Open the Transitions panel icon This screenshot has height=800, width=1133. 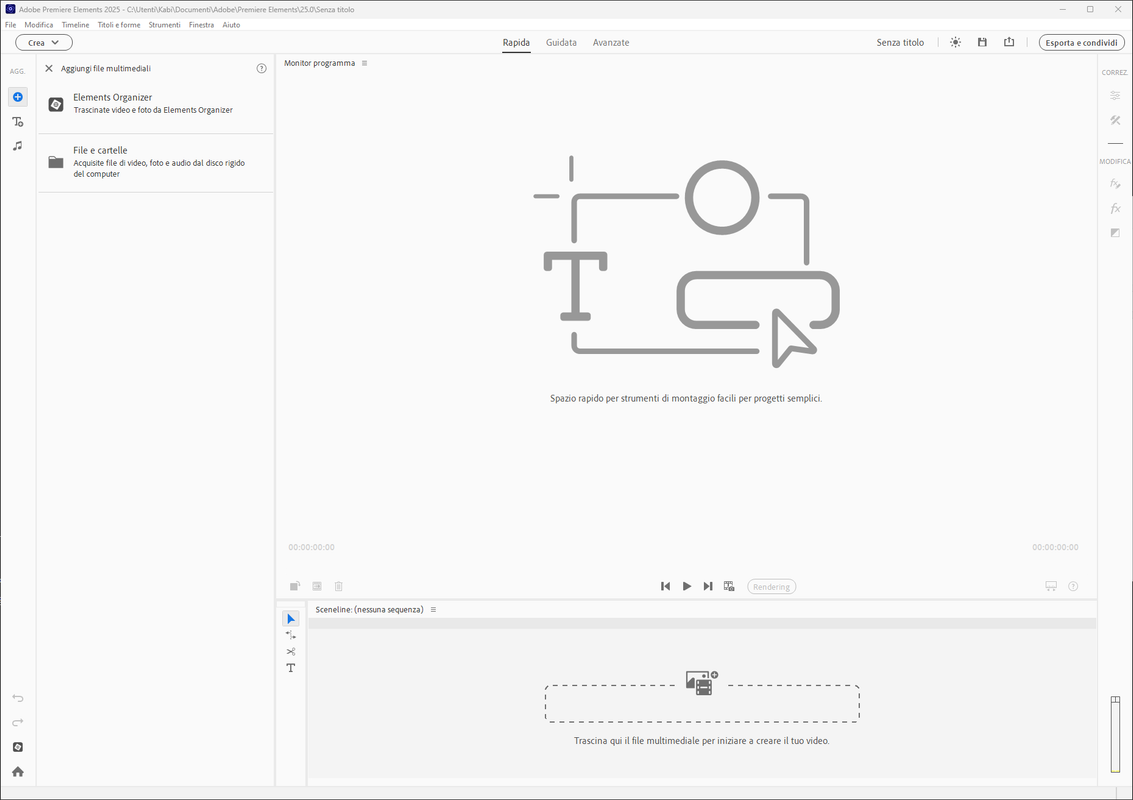1115,233
